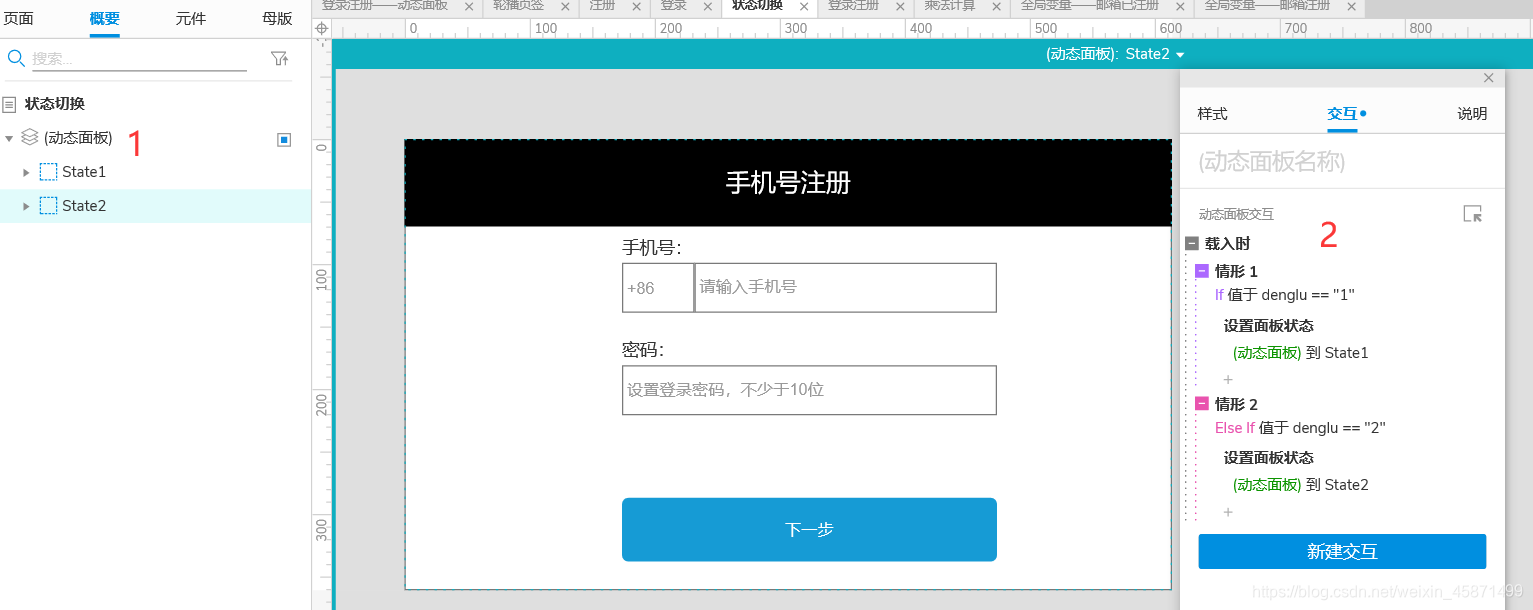Expand the State2 node in the outline tree
Viewport: 1533px width, 610px height.
28,205
